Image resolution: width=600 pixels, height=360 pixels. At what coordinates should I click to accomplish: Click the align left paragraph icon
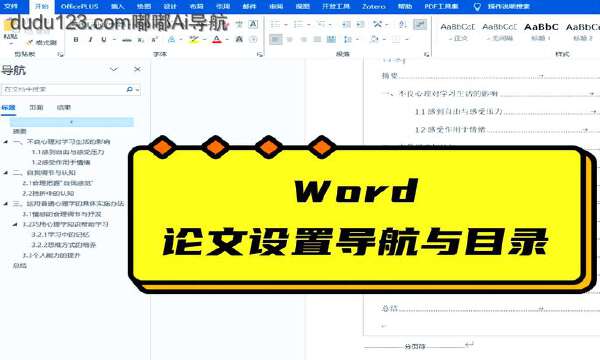pyautogui.click(x=276, y=39)
